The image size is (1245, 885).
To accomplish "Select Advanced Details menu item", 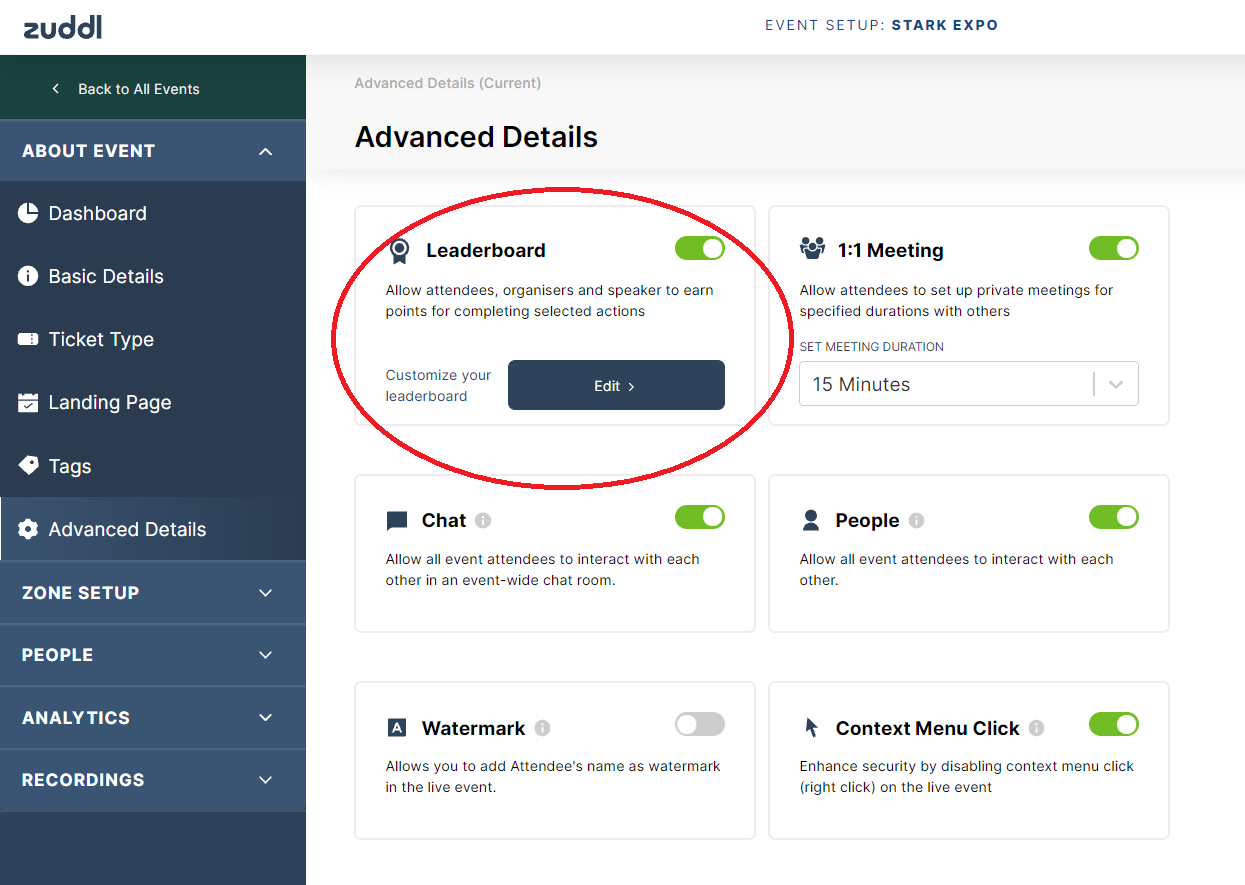I will (153, 529).
